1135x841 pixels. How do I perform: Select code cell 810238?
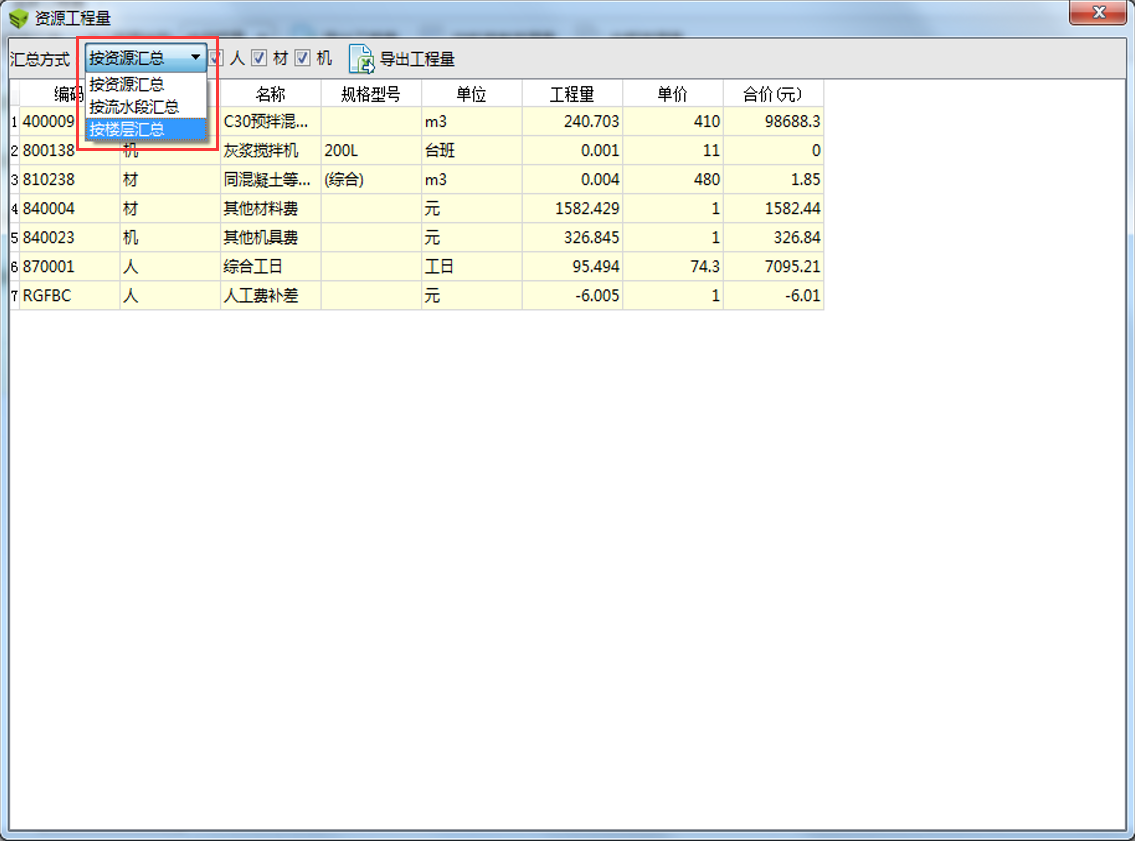[x=69, y=179]
